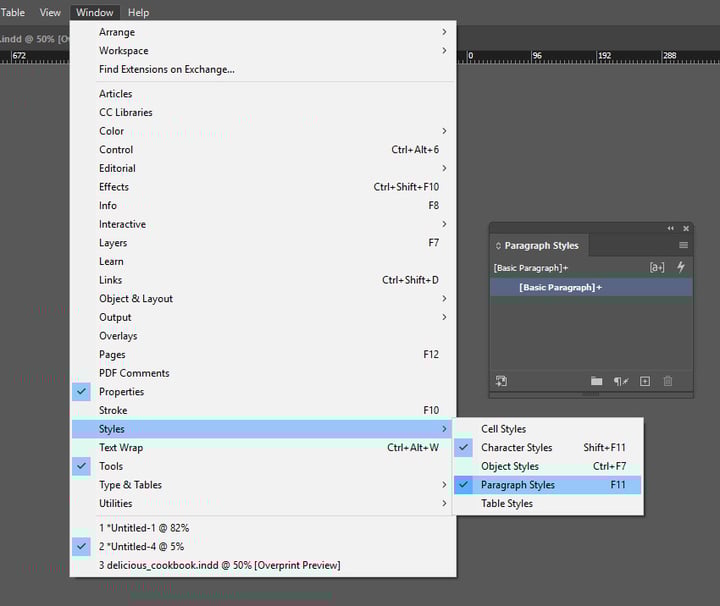Click the Style Override Highlighter icon

[657, 268]
